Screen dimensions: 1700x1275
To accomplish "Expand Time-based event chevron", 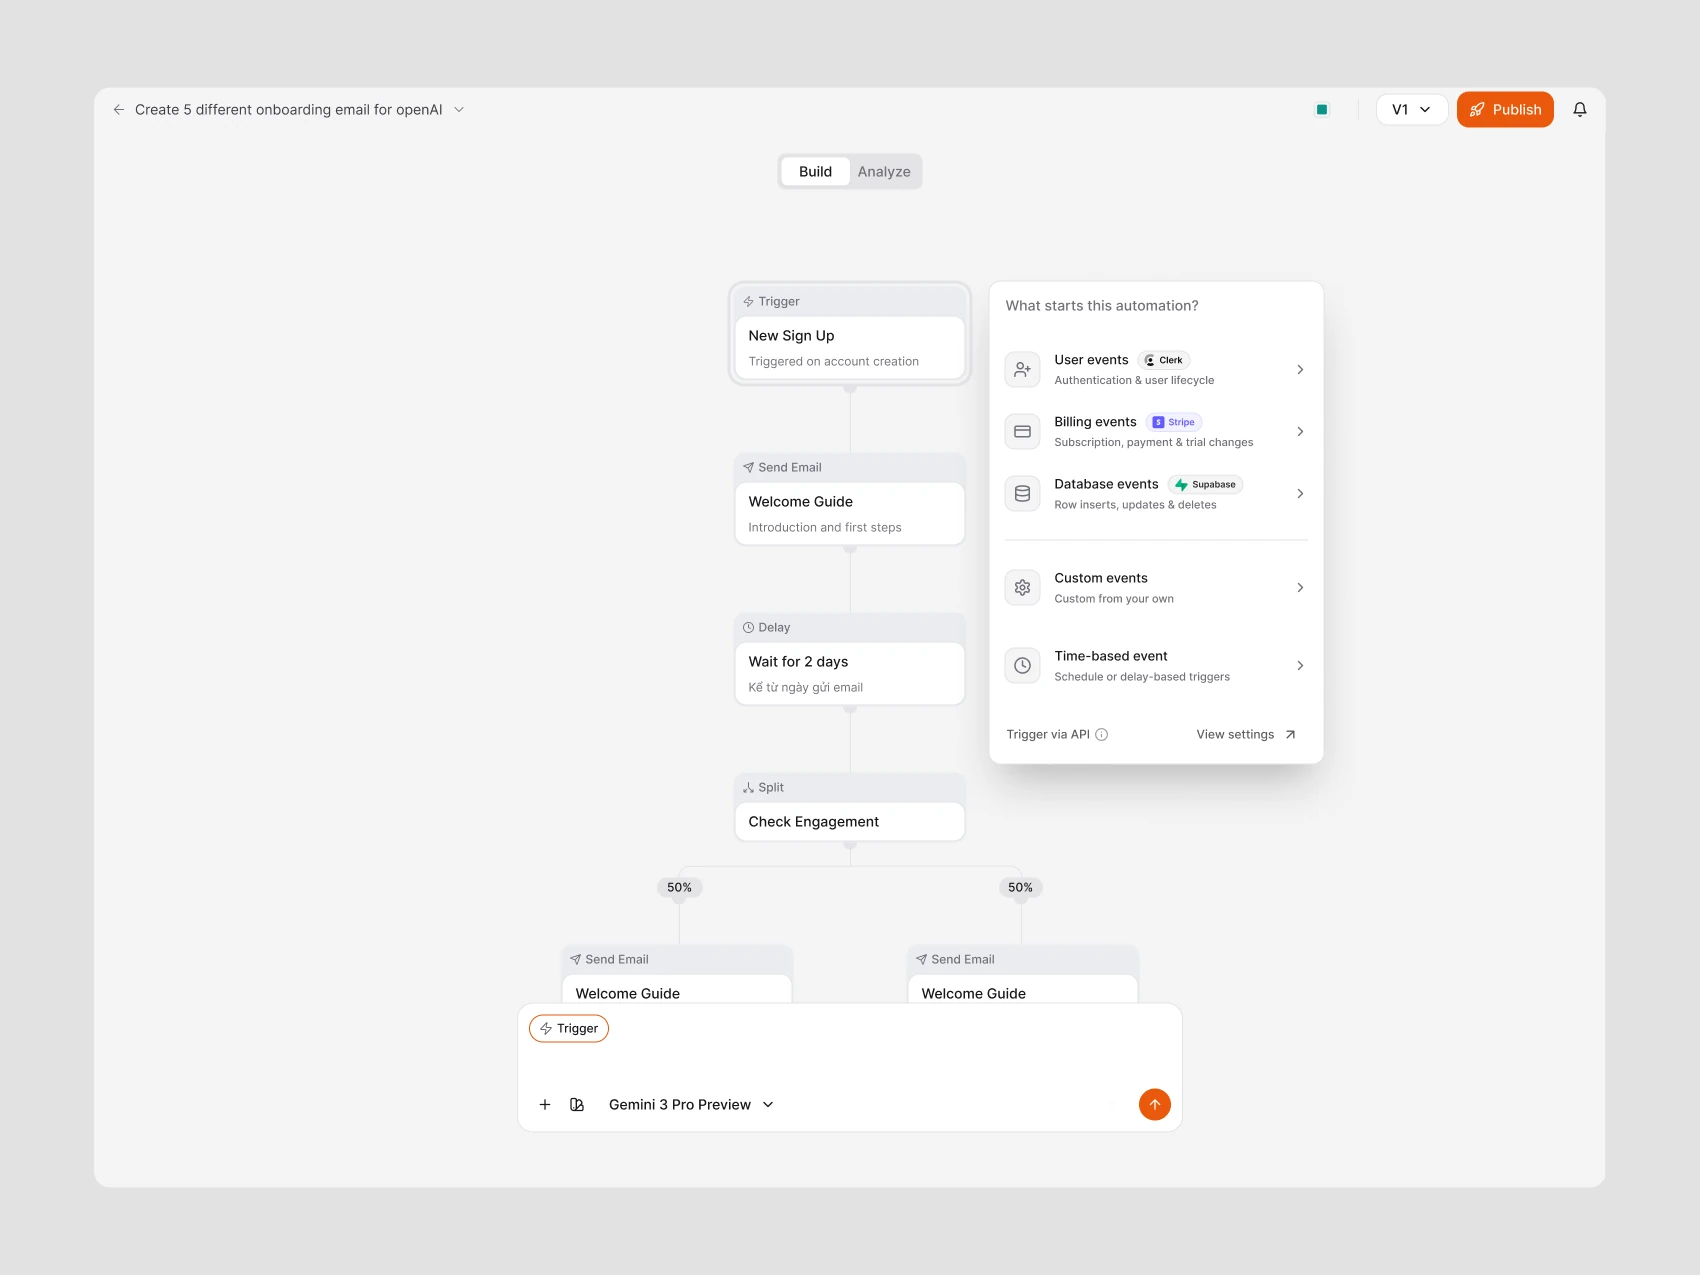I will 1300,666.
